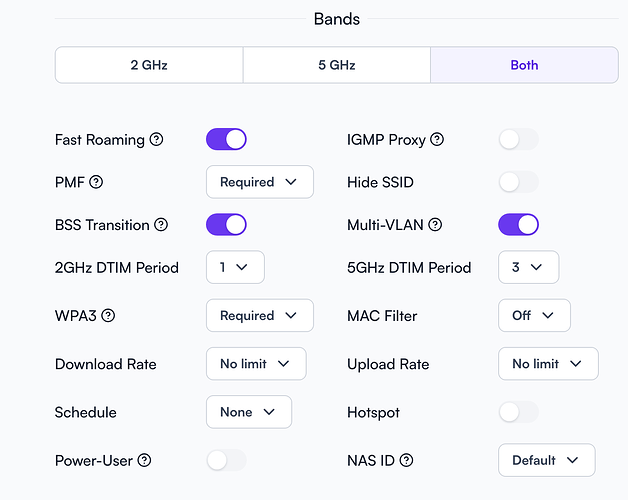
Task: Expand the MAC Filter dropdown
Action: [x=534, y=315]
